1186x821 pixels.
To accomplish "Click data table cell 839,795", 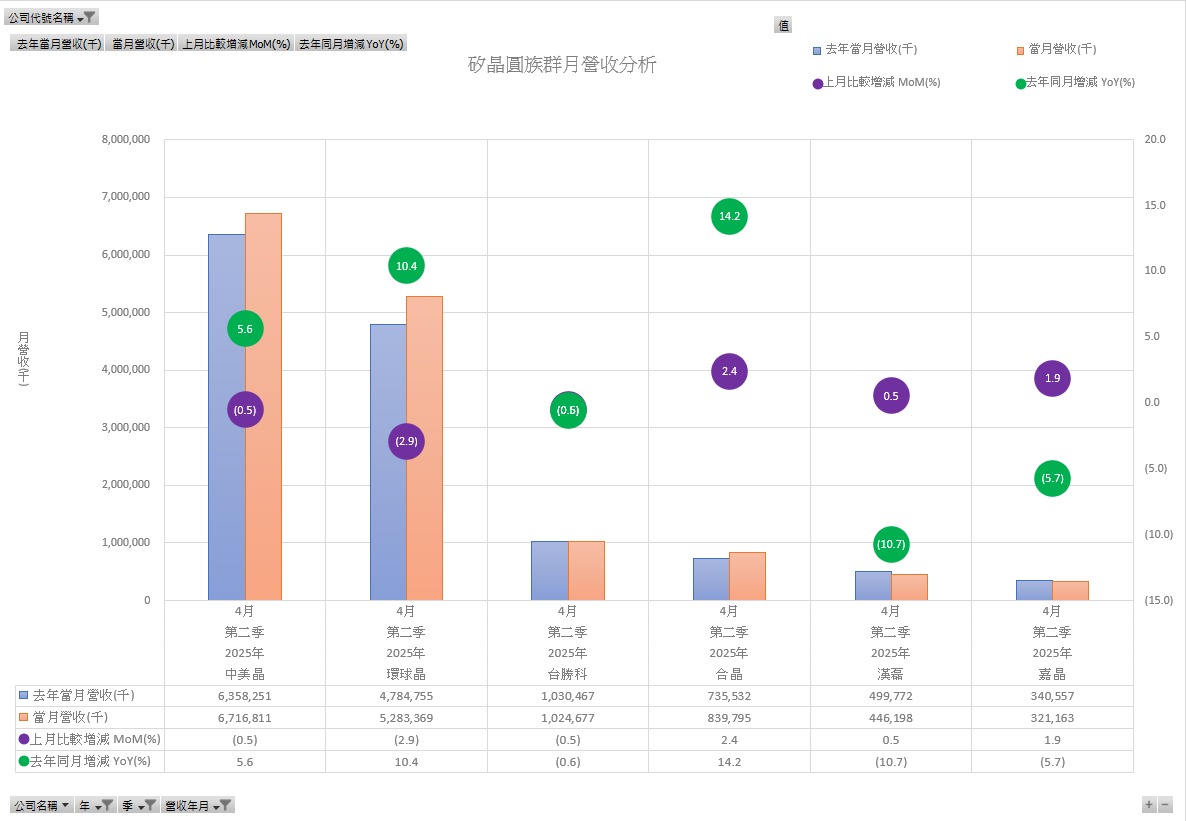I will coord(729,717).
